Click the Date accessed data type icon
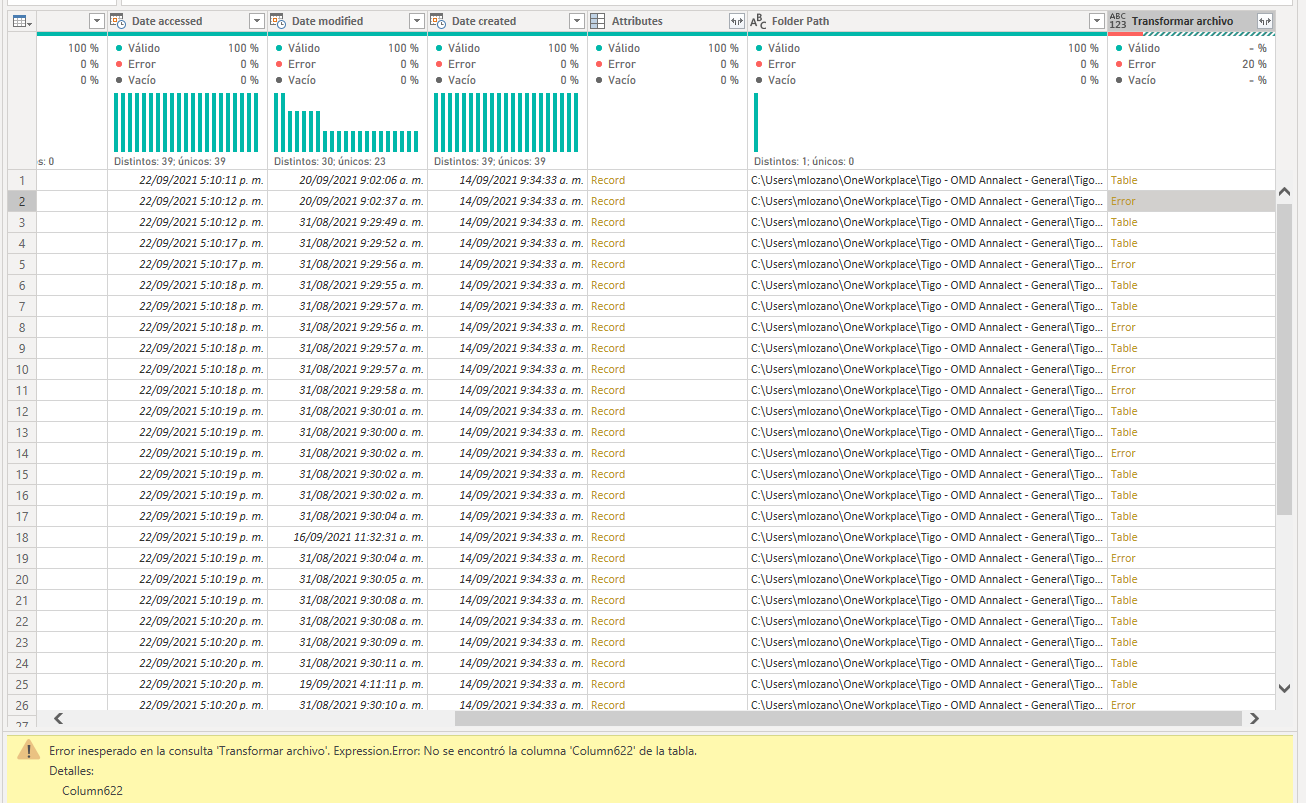Screen dimensions: 1306x803 (x=118, y=21)
